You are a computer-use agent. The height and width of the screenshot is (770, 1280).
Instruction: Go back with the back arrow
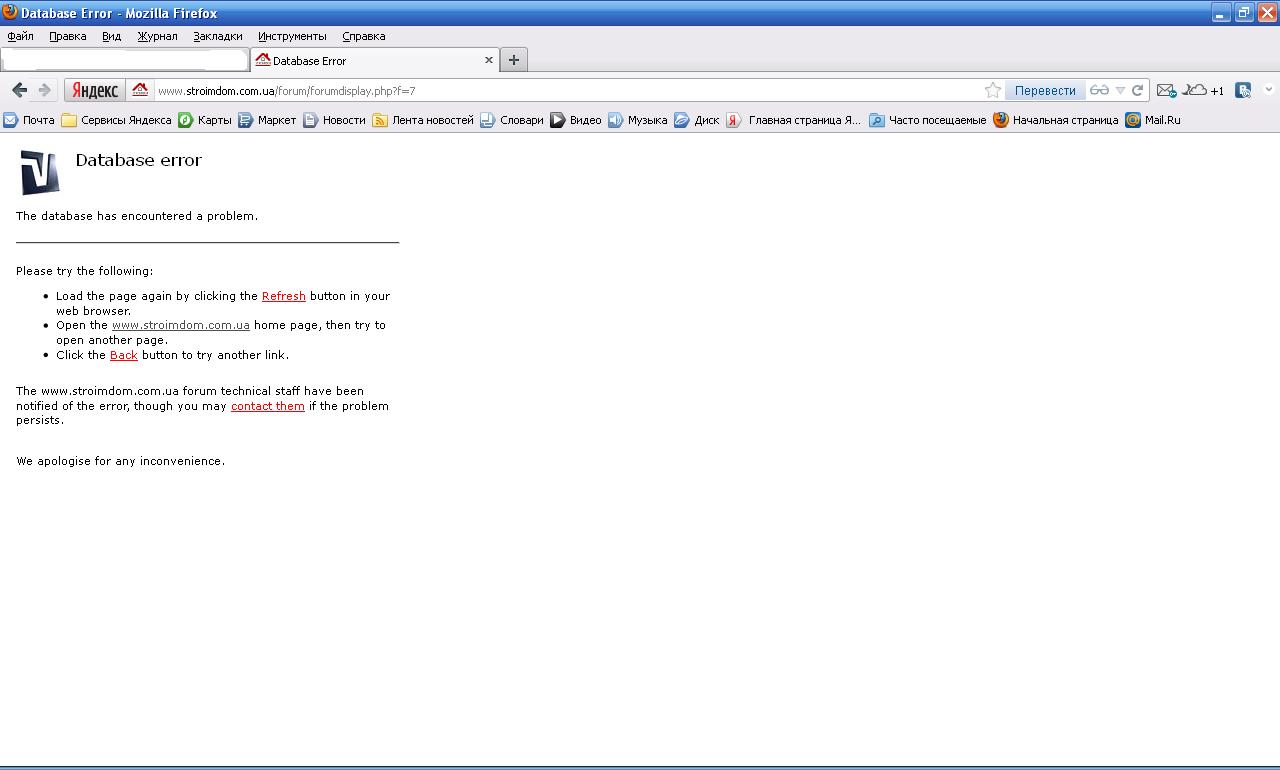[x=19, y=90]
